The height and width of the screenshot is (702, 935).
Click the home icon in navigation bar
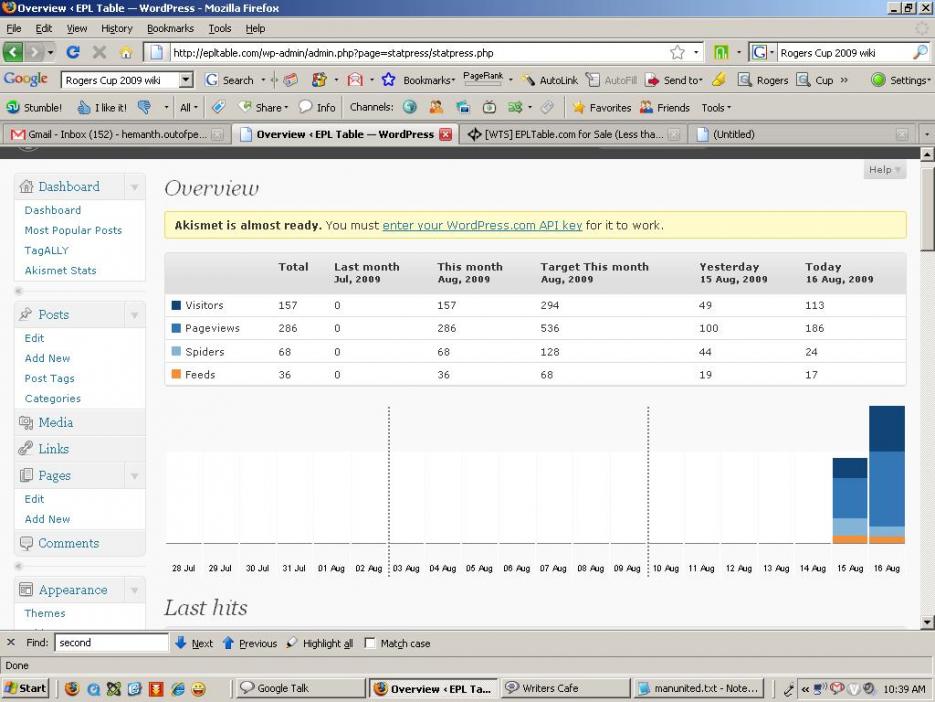(126, 53)
